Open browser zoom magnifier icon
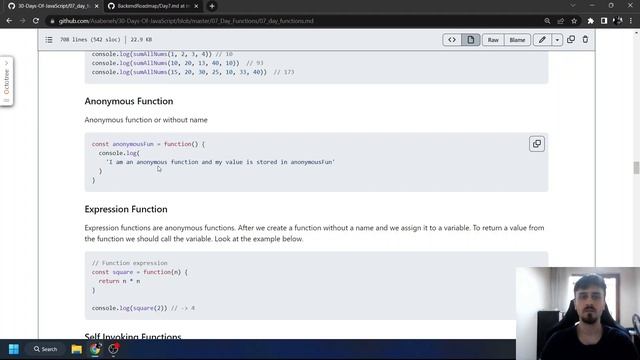Screen dimensions: 640x360 547,21
